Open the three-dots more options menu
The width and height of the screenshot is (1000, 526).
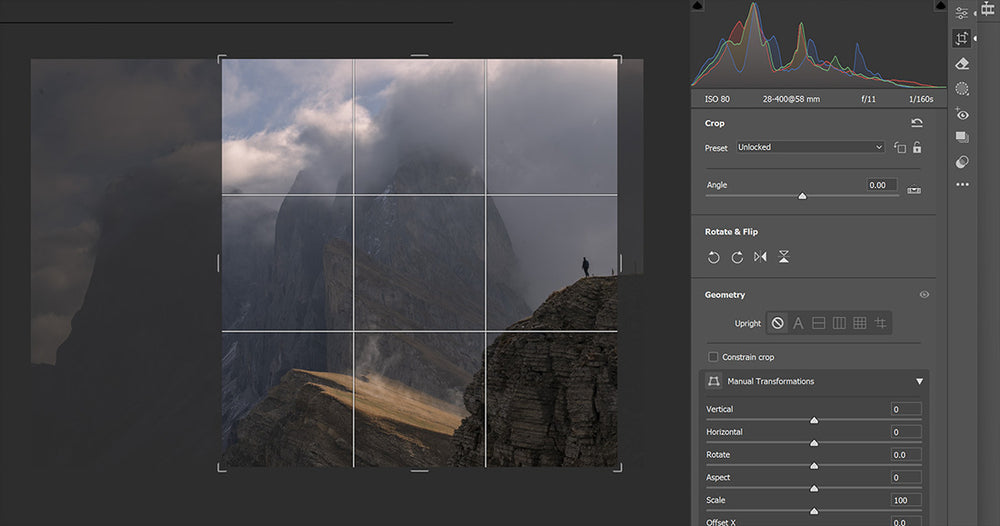(962, 185)
